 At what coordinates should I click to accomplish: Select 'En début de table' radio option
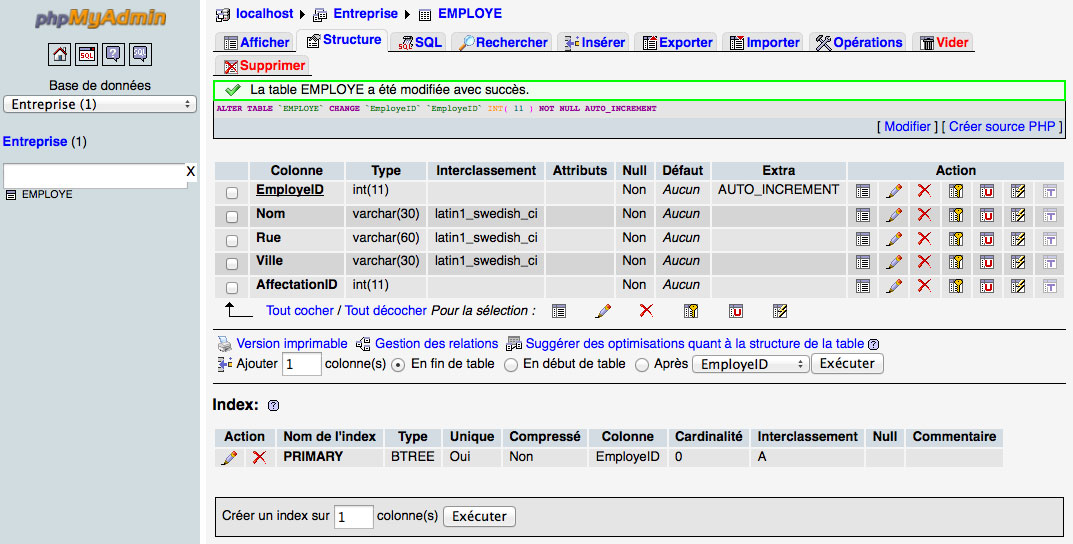[x=510, y=365]
